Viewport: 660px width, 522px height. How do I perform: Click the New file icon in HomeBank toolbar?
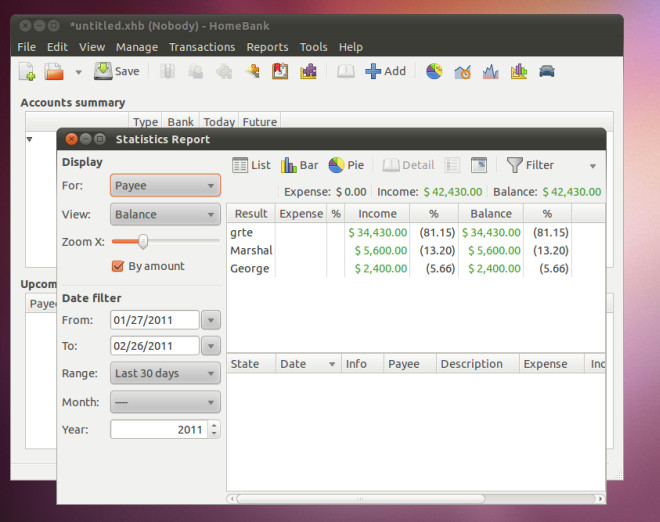tap(27, 72)
